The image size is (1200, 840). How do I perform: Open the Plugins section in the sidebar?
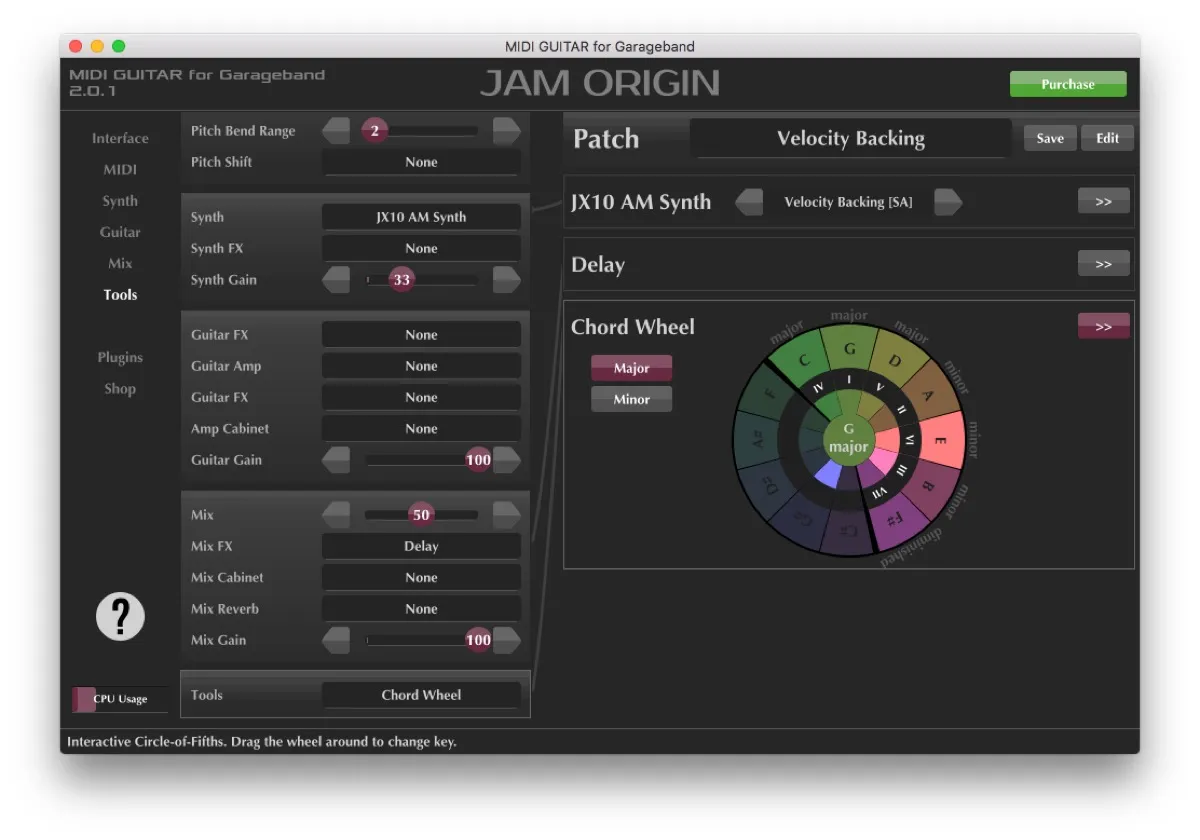120,357
